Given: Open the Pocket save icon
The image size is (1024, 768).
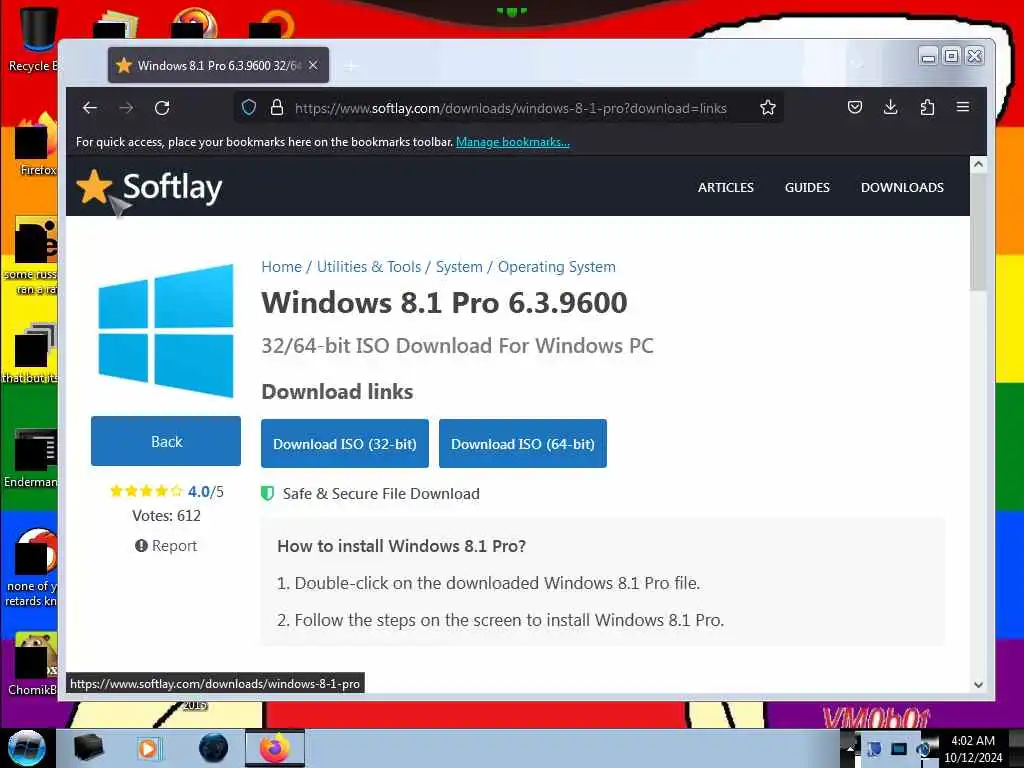Looking at the screenshot, I should tap(855, 107).
